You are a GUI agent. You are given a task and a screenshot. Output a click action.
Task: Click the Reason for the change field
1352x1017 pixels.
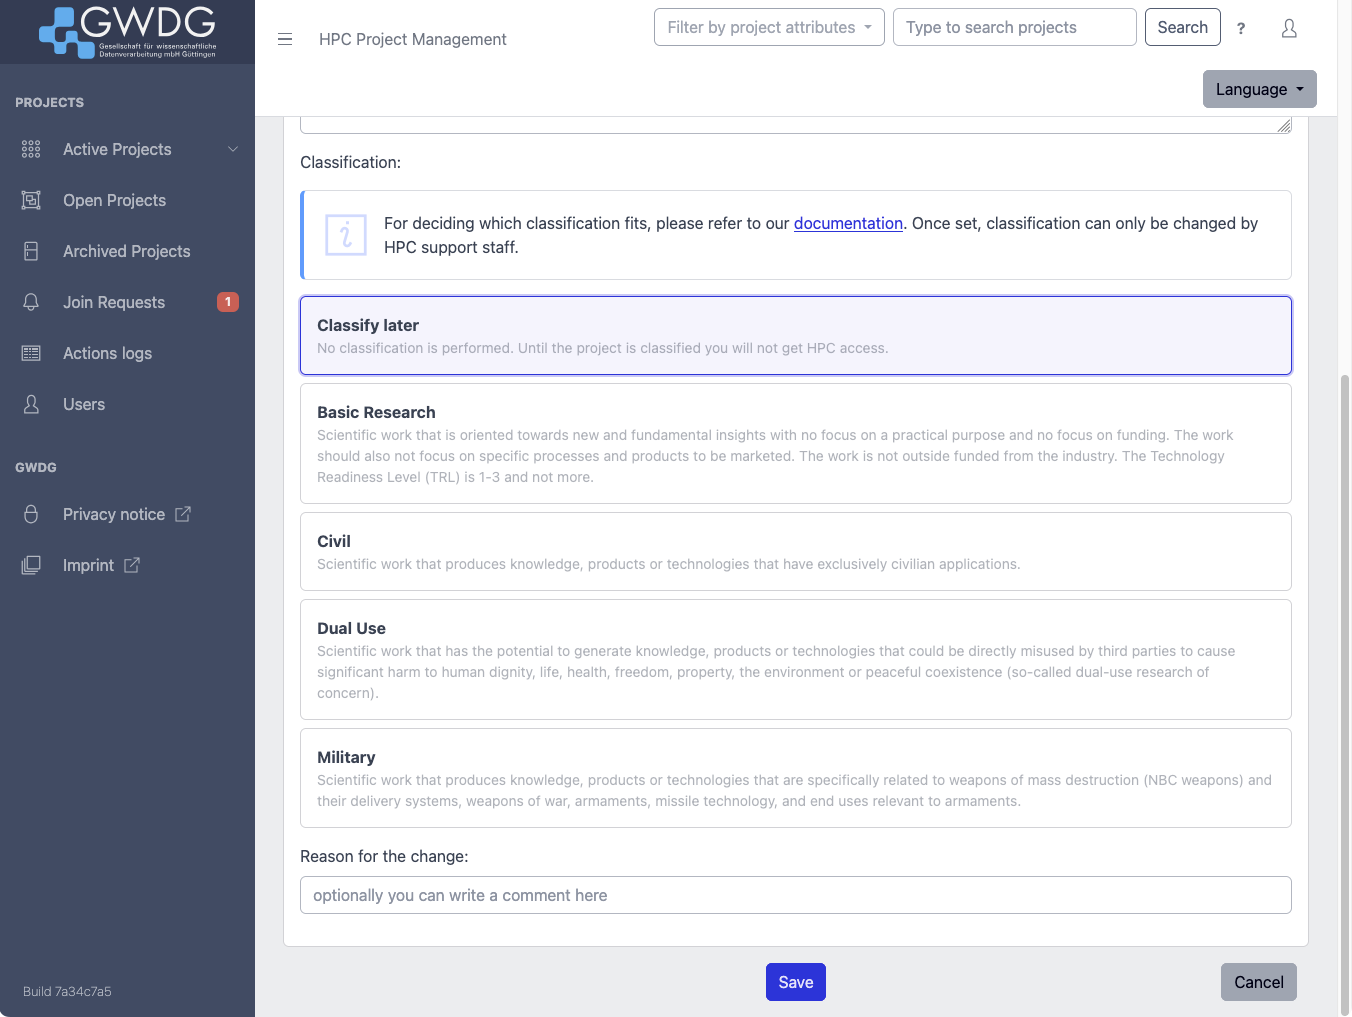point(795,895)
